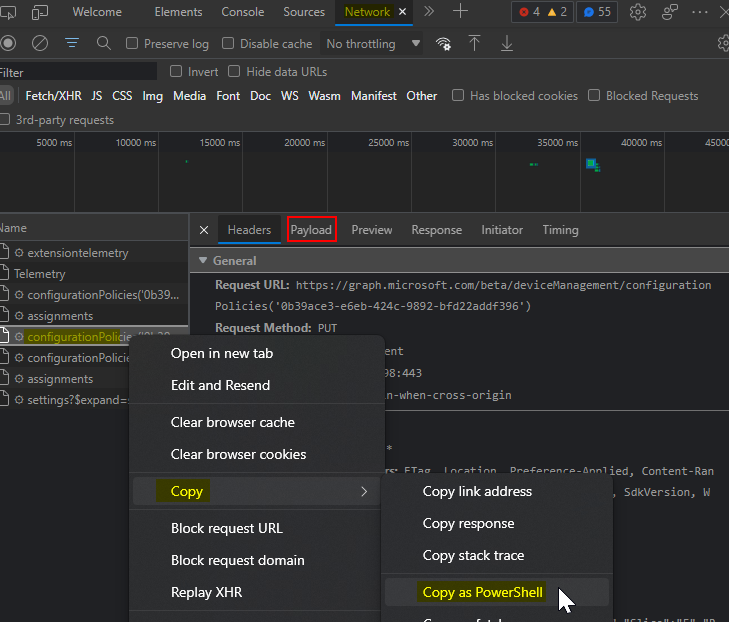The height and width of the screenshot is (622, 729).
Task: Check the Invert filter checkbox
Action: coord(176,71)
